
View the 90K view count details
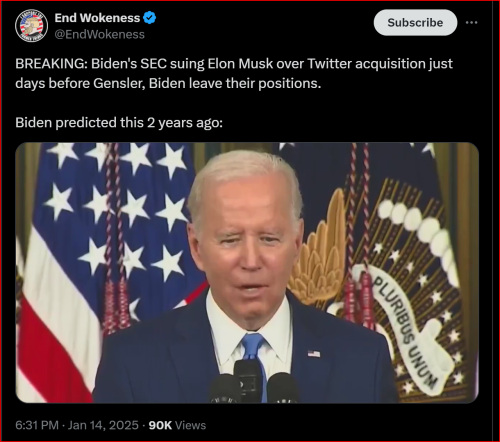point(160,425)
